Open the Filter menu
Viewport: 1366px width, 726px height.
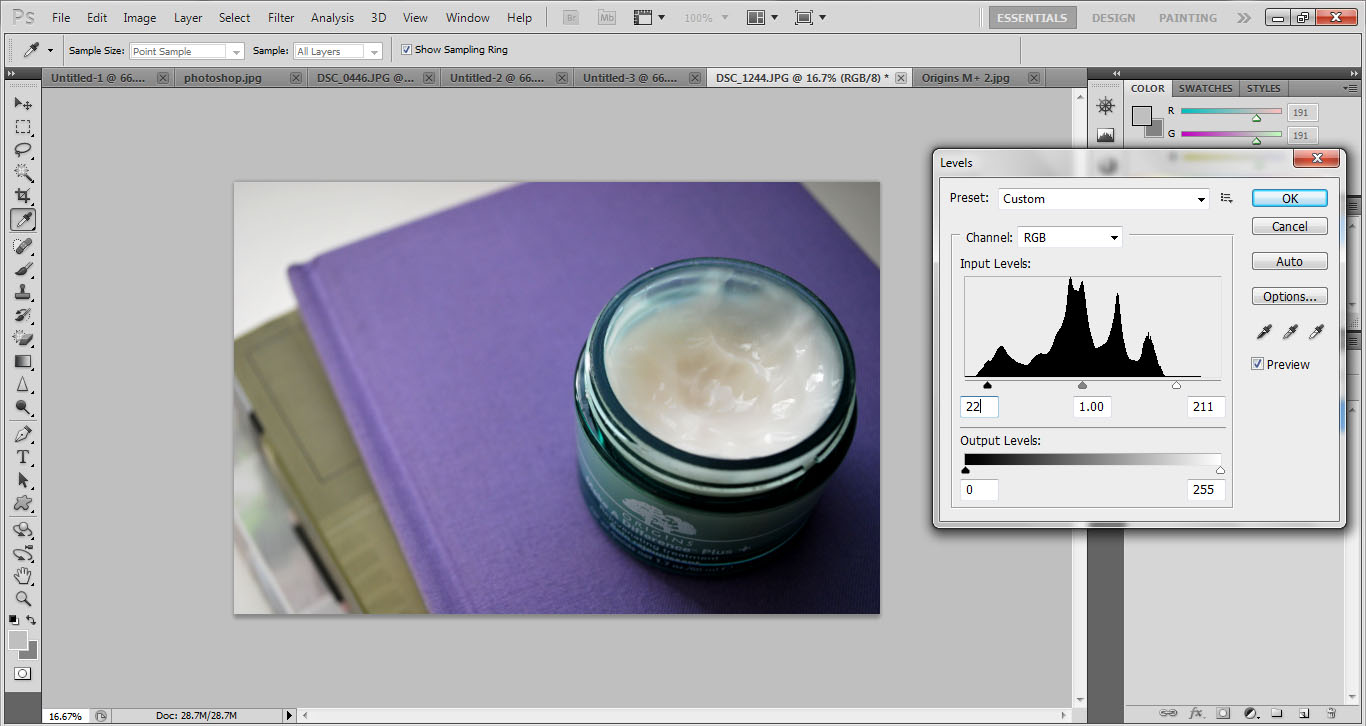(281, 18)
